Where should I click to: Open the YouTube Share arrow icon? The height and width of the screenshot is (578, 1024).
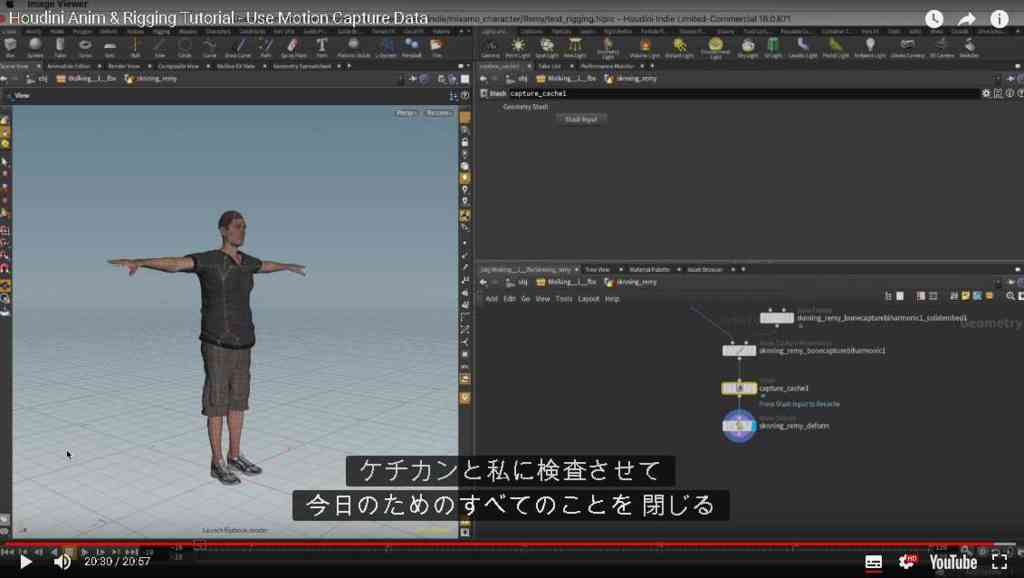(967, 19)
